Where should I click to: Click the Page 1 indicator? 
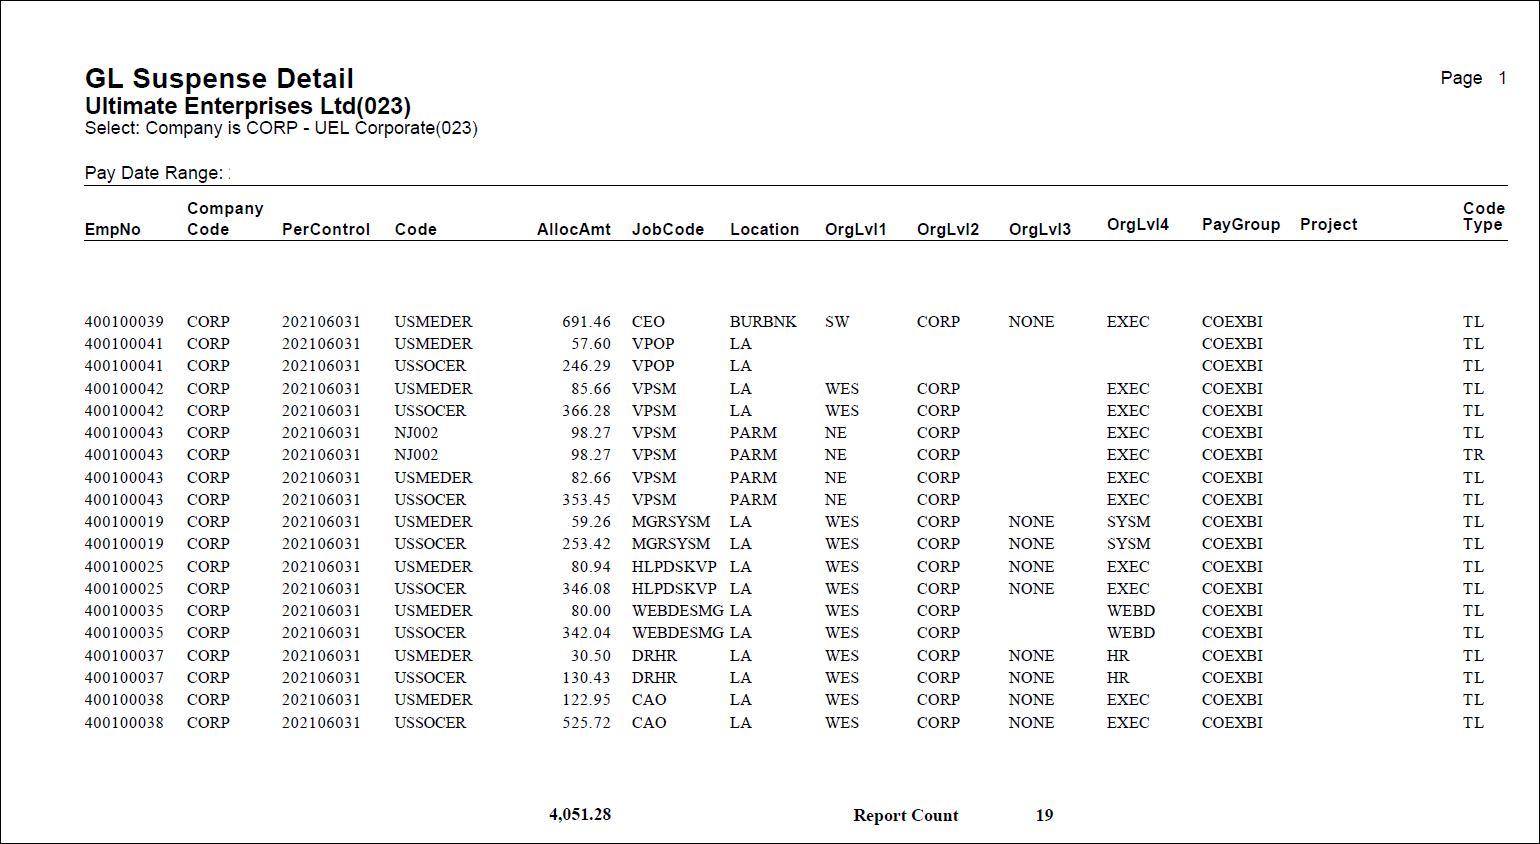[x=1473, y=78]
